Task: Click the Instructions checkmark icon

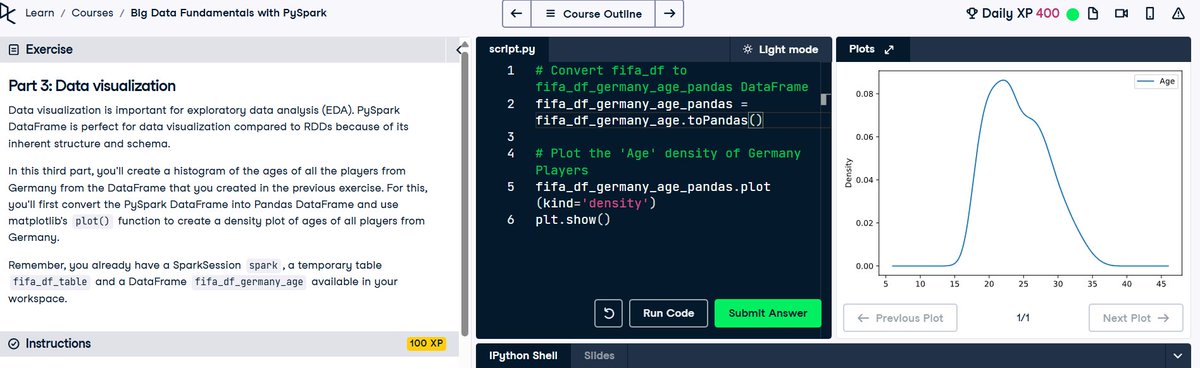Action: coord(14,343)
